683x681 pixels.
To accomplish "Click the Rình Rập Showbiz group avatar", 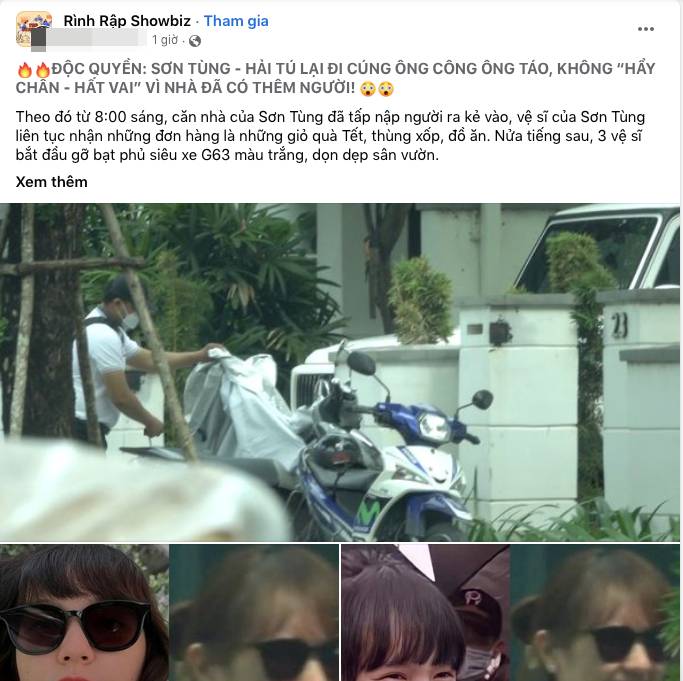I will tap(34, 29).
